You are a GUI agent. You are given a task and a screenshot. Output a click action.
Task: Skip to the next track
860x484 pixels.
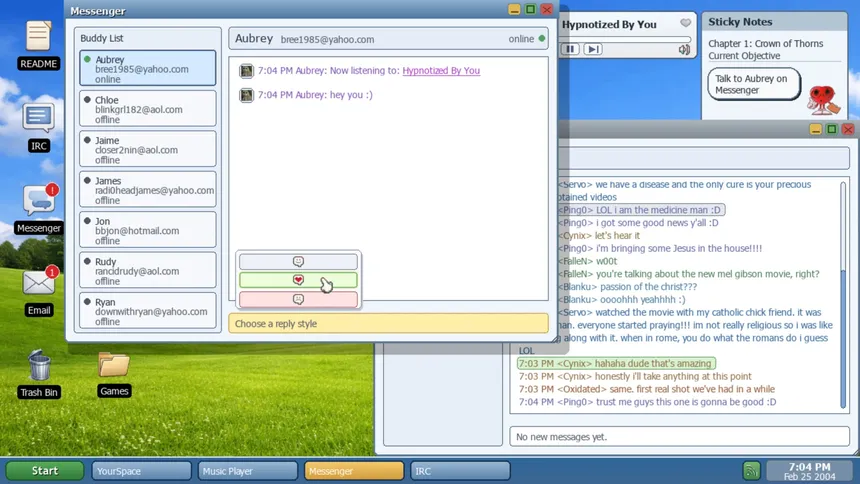click(x=593, y=49)
